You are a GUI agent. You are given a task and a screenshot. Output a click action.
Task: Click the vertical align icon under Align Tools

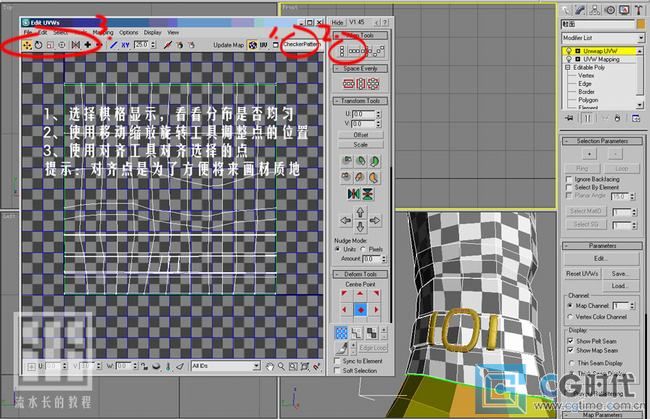pos(342,51)
